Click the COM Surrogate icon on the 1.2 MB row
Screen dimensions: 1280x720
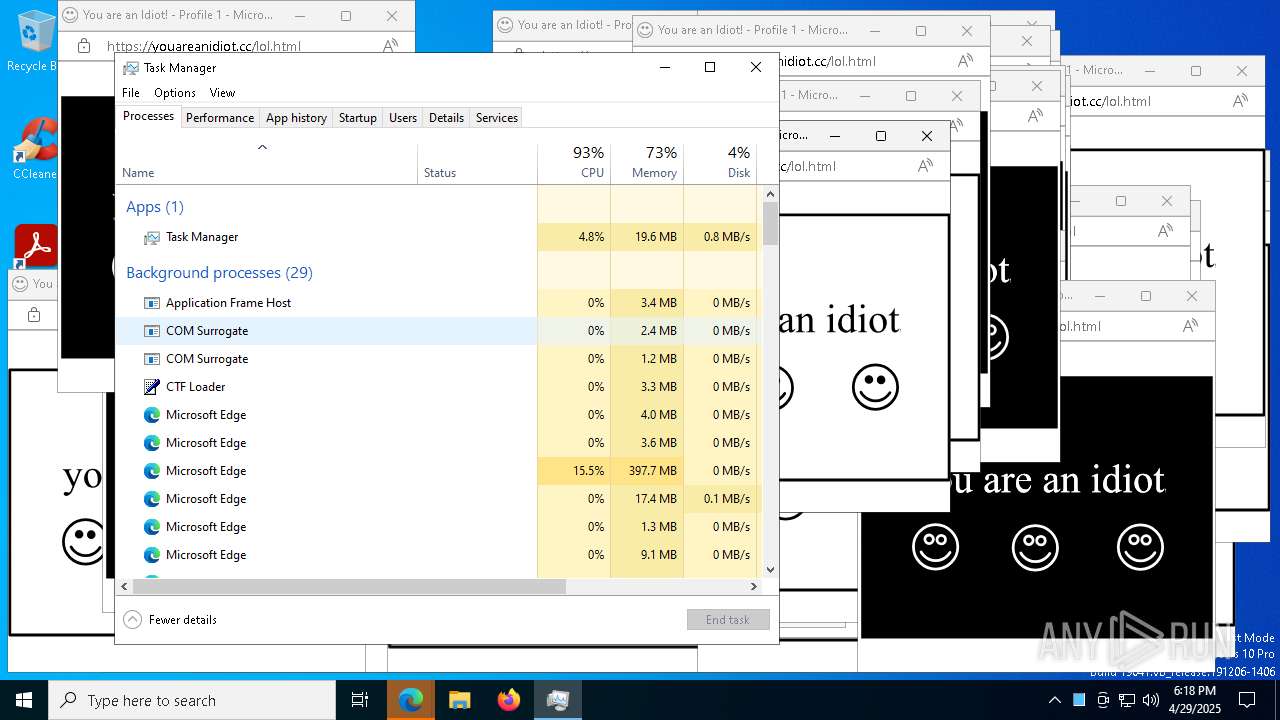152,359
